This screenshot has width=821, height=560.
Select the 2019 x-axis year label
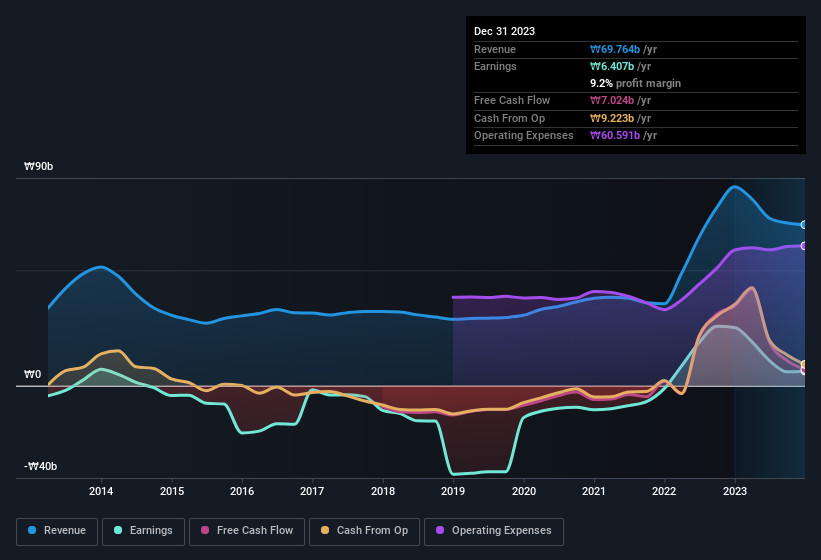[453, 491]
